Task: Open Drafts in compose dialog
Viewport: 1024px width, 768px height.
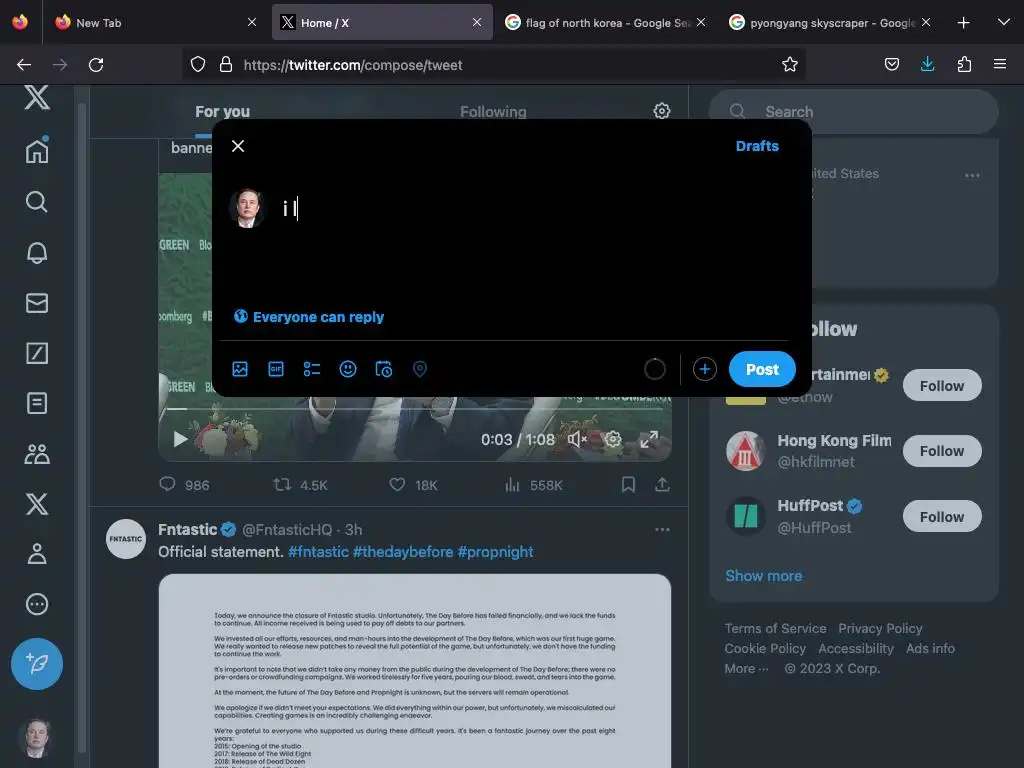Action: pos(757,146)
